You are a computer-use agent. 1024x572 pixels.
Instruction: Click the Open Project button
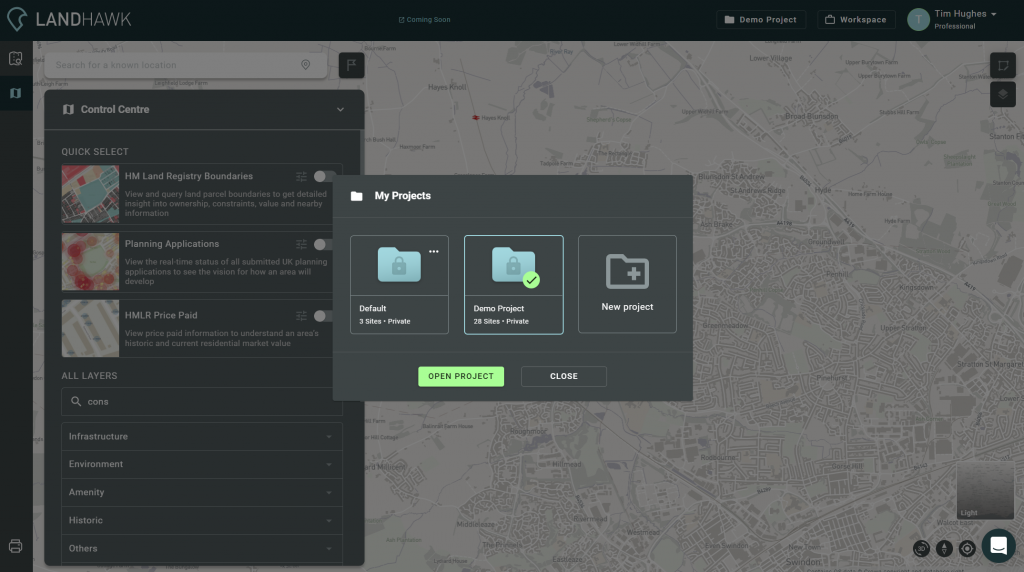point(461,376)
